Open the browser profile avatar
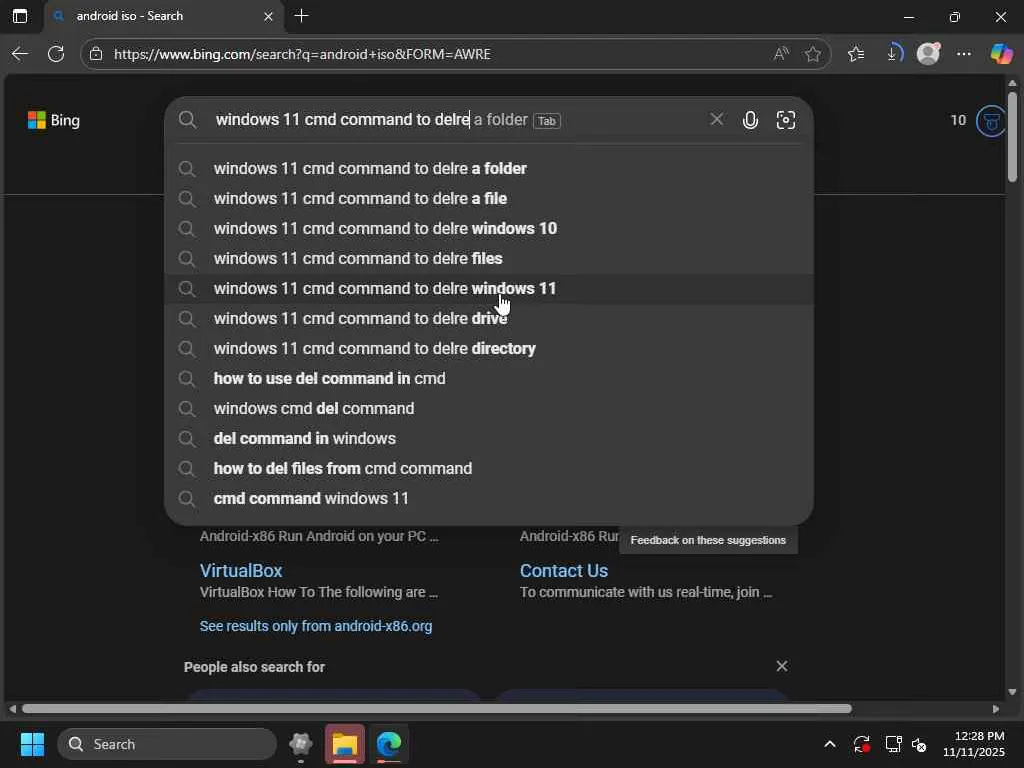1024x768 pixels. point(928,54)
